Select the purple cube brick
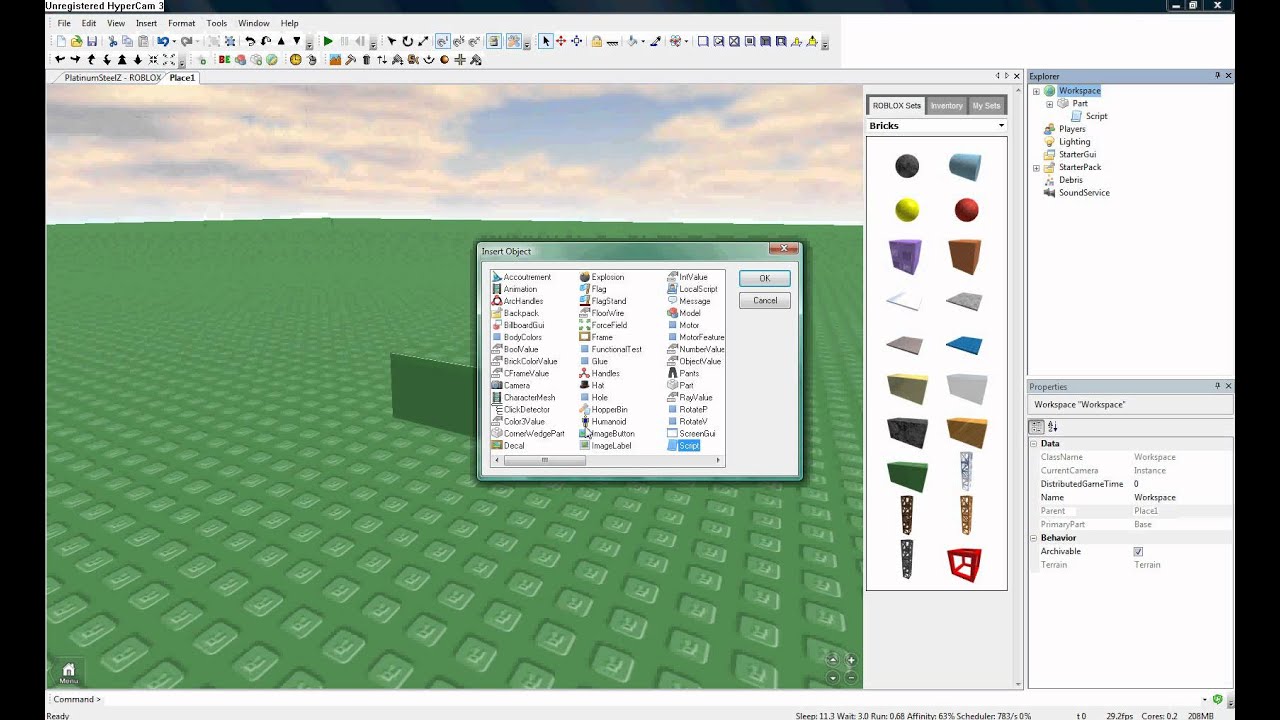Viewport: 1280px width, 720px height. point(905,256)
